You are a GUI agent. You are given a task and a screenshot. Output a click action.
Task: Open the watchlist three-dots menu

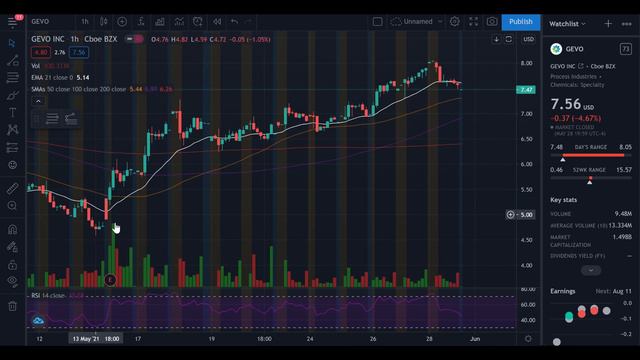627,24
